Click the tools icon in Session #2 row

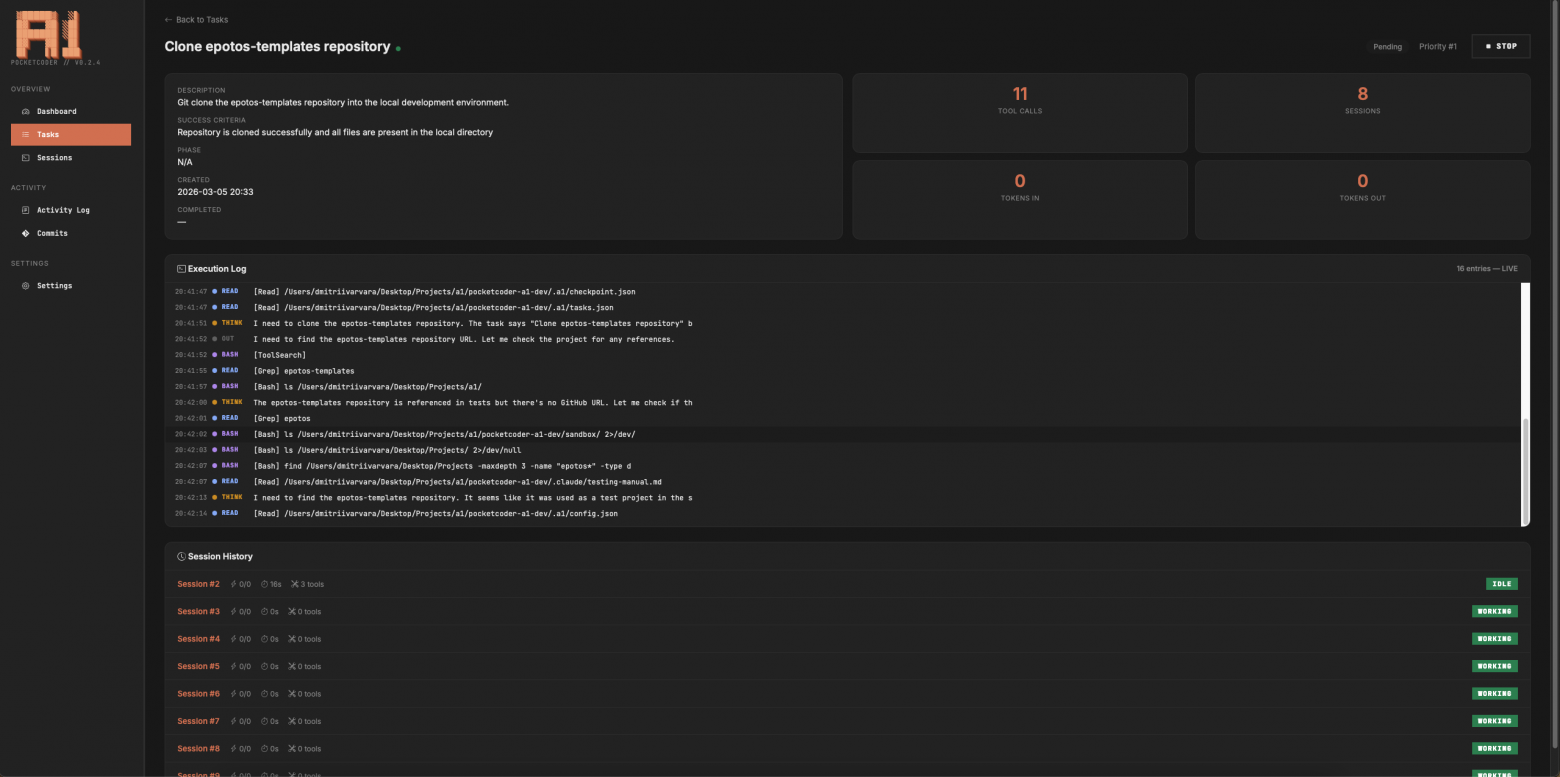click(295, 584)
